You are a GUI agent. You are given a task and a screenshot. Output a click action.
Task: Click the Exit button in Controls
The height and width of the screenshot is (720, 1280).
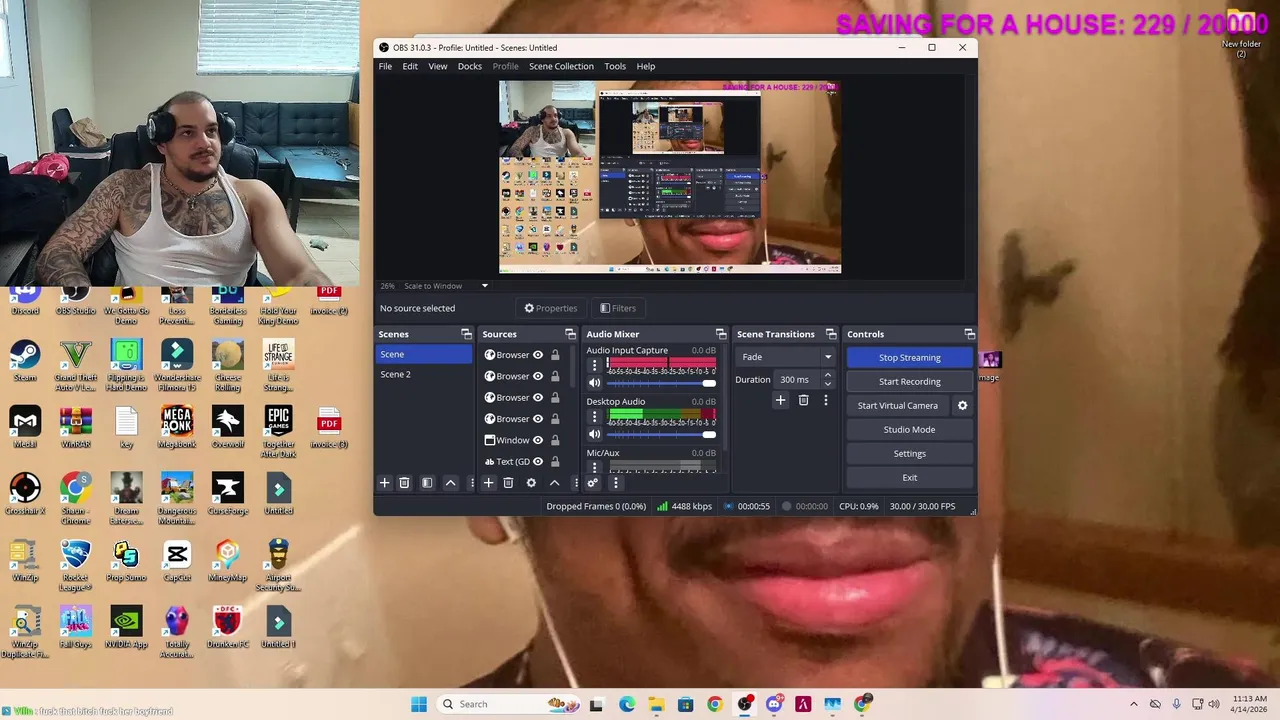click(x=909, y=477)
